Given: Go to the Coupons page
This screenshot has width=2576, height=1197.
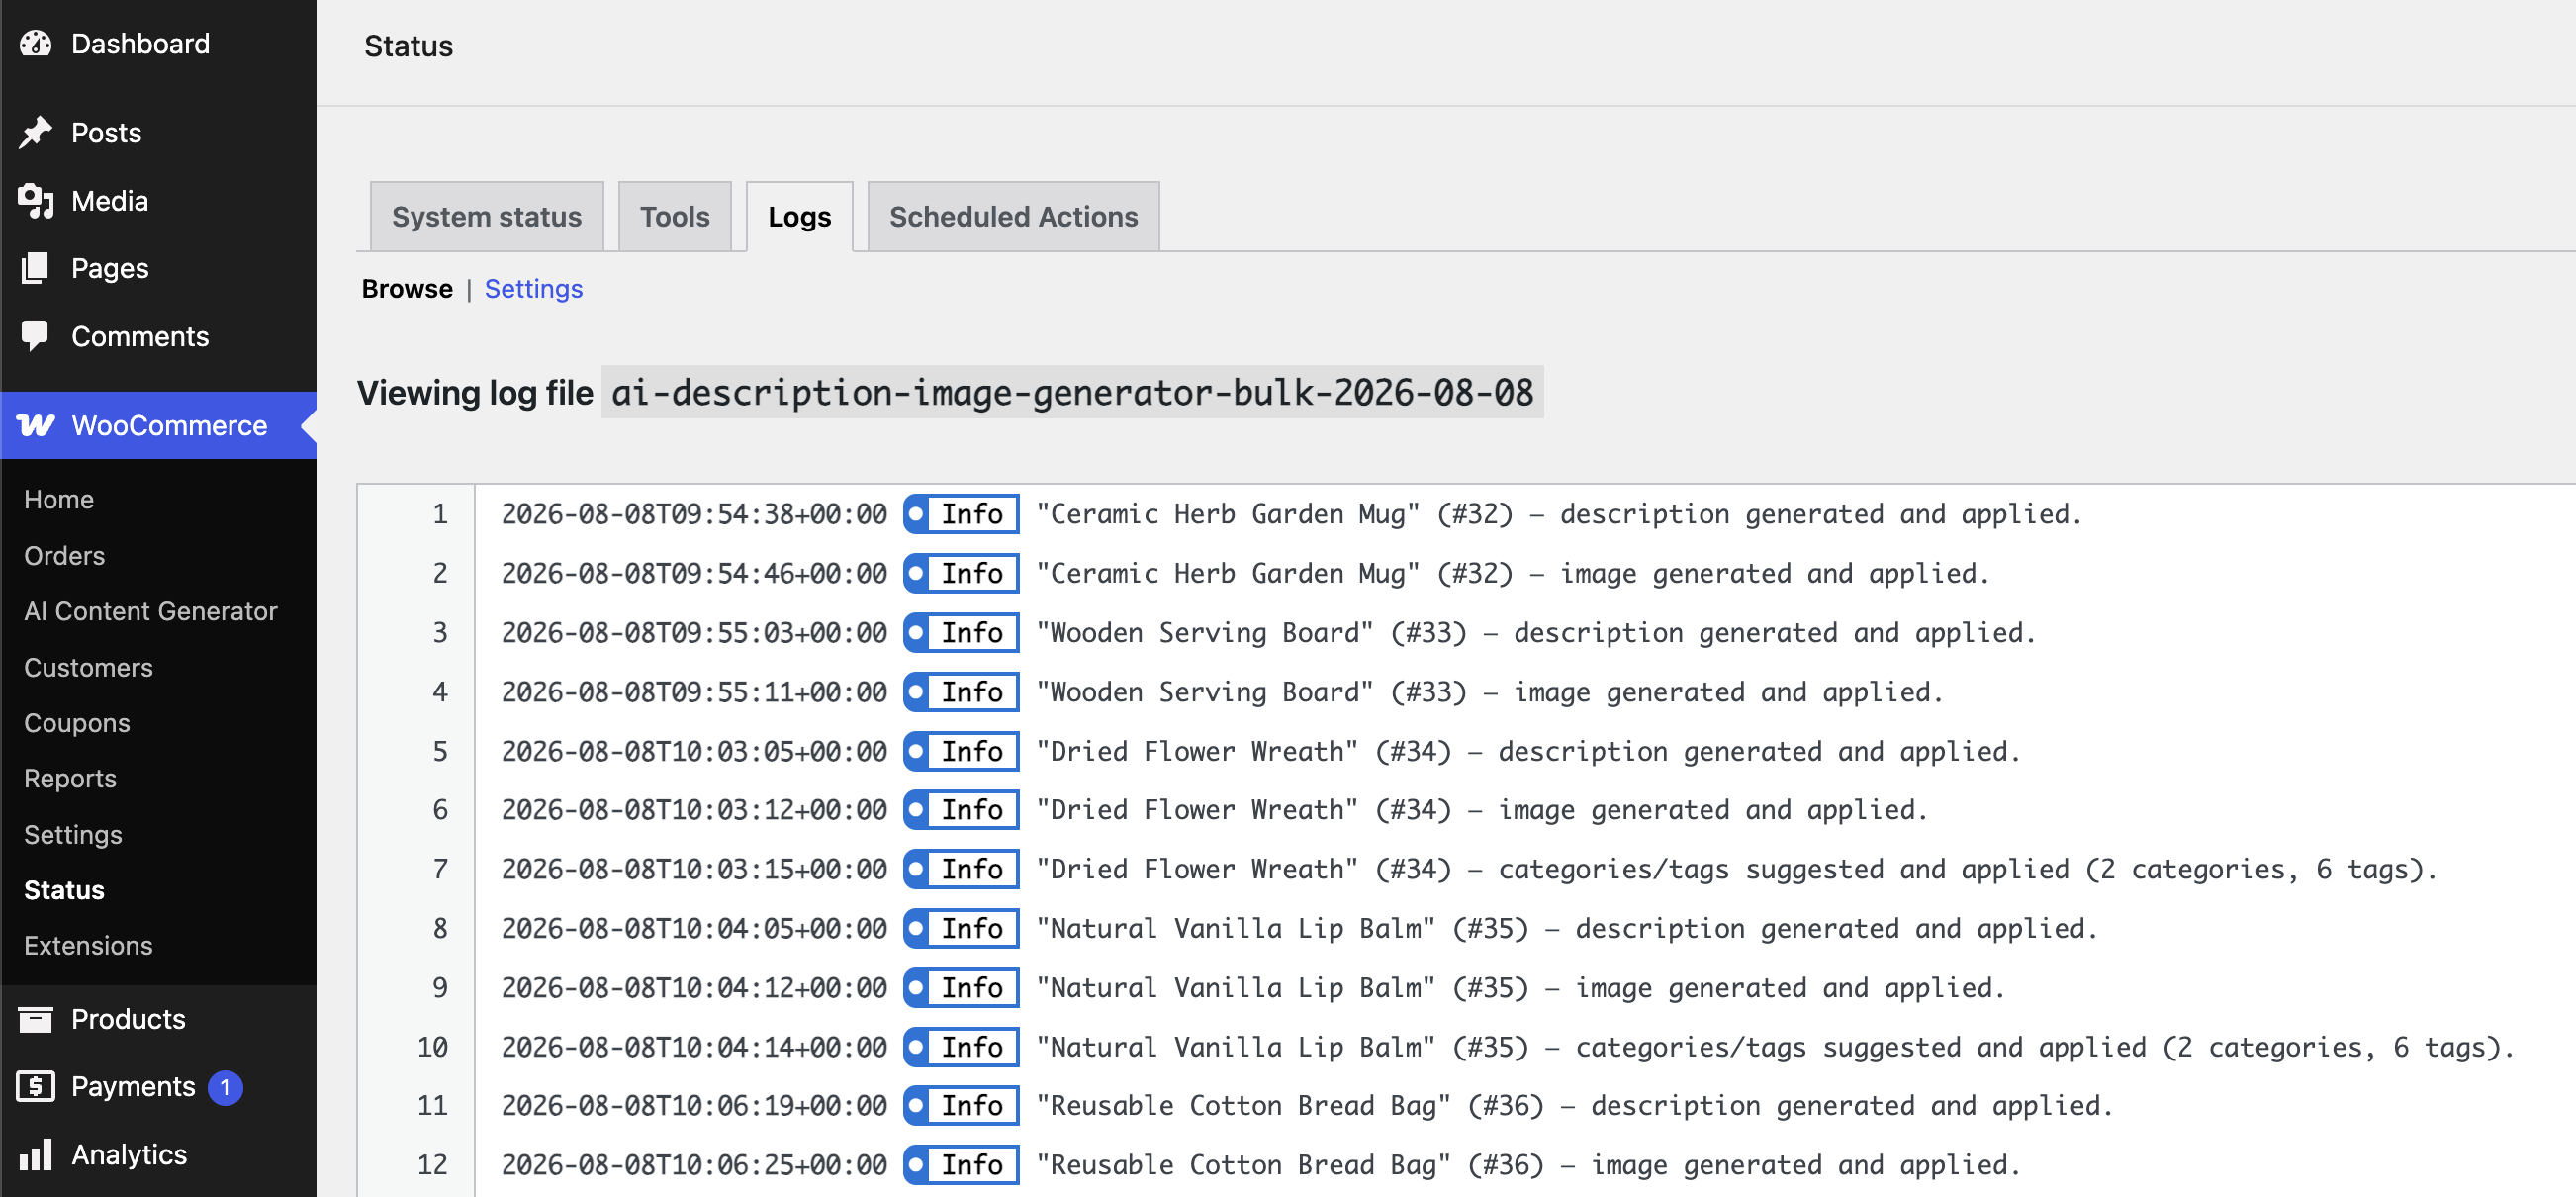Looking at the screenshot, I should (77, 723).
